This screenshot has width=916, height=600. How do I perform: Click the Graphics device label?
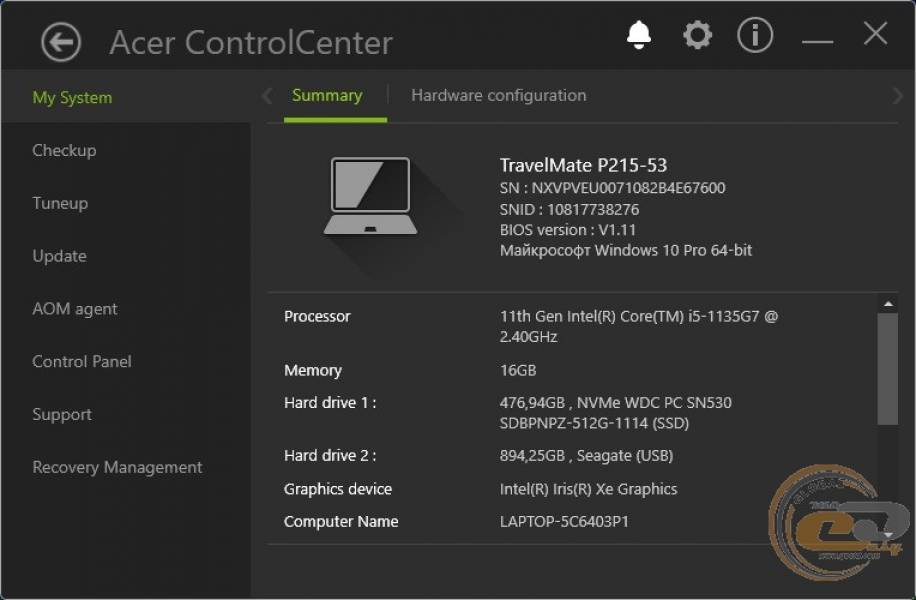pyautogui.click(x=338, y=489)
